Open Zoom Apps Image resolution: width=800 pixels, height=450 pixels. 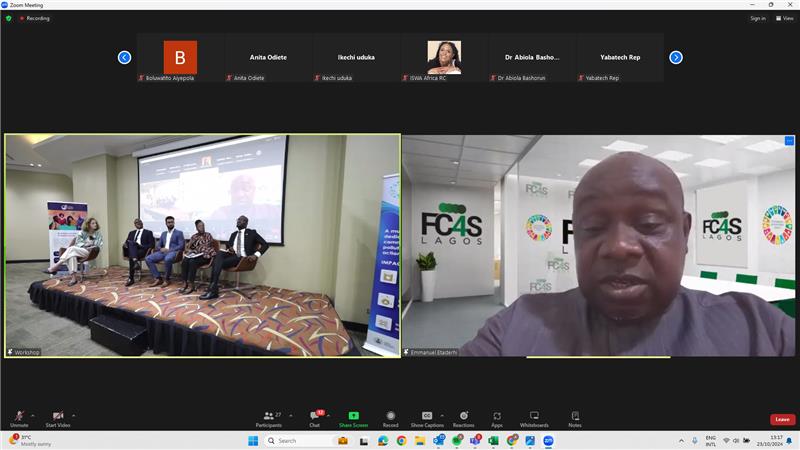(497, 419)
